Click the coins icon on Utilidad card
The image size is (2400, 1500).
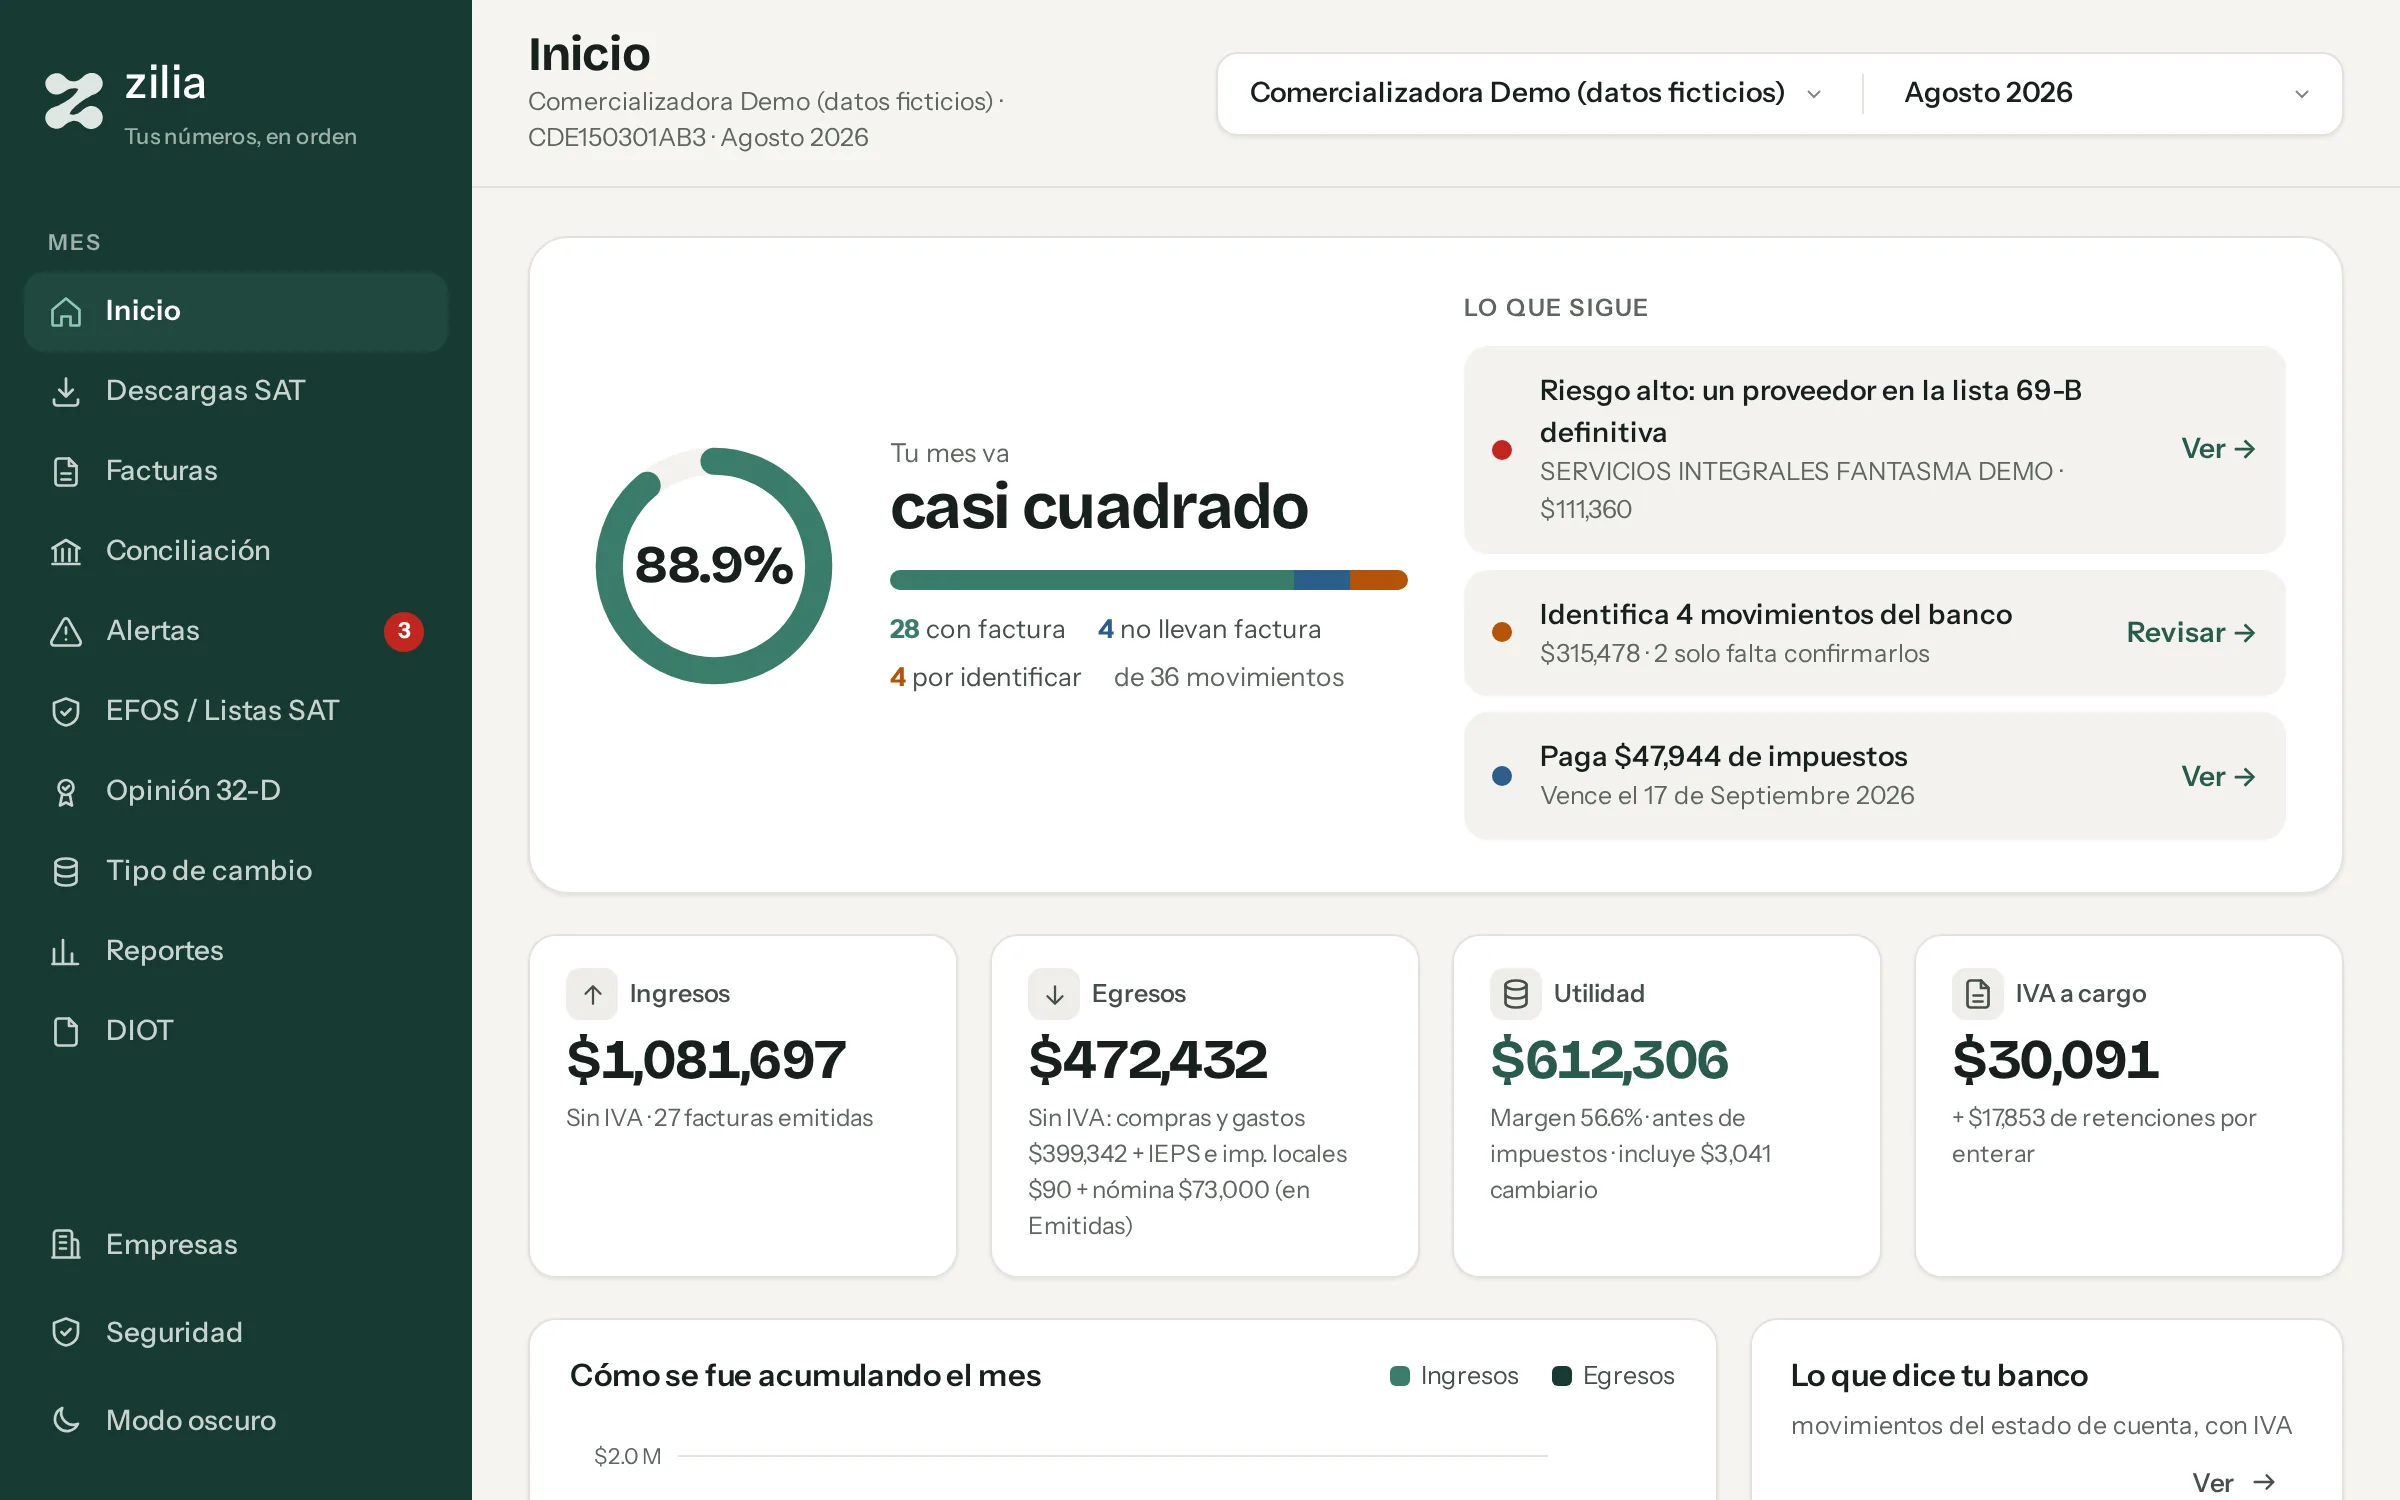[1516, 994]
